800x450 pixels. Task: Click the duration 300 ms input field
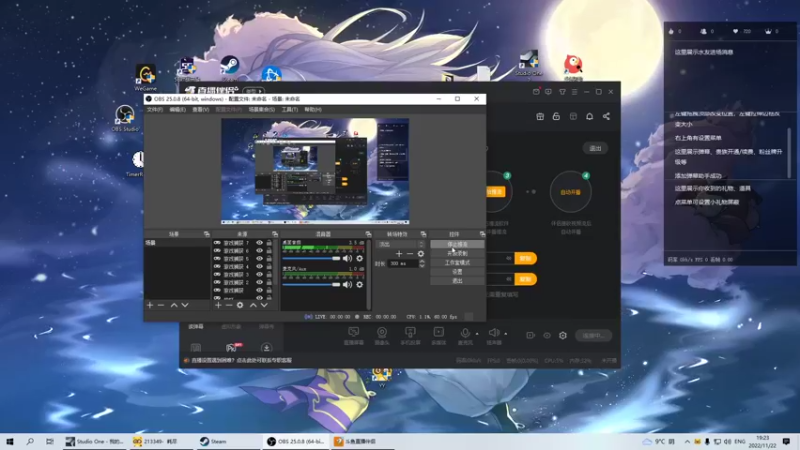pyautogui.click(x=403, y=263)
